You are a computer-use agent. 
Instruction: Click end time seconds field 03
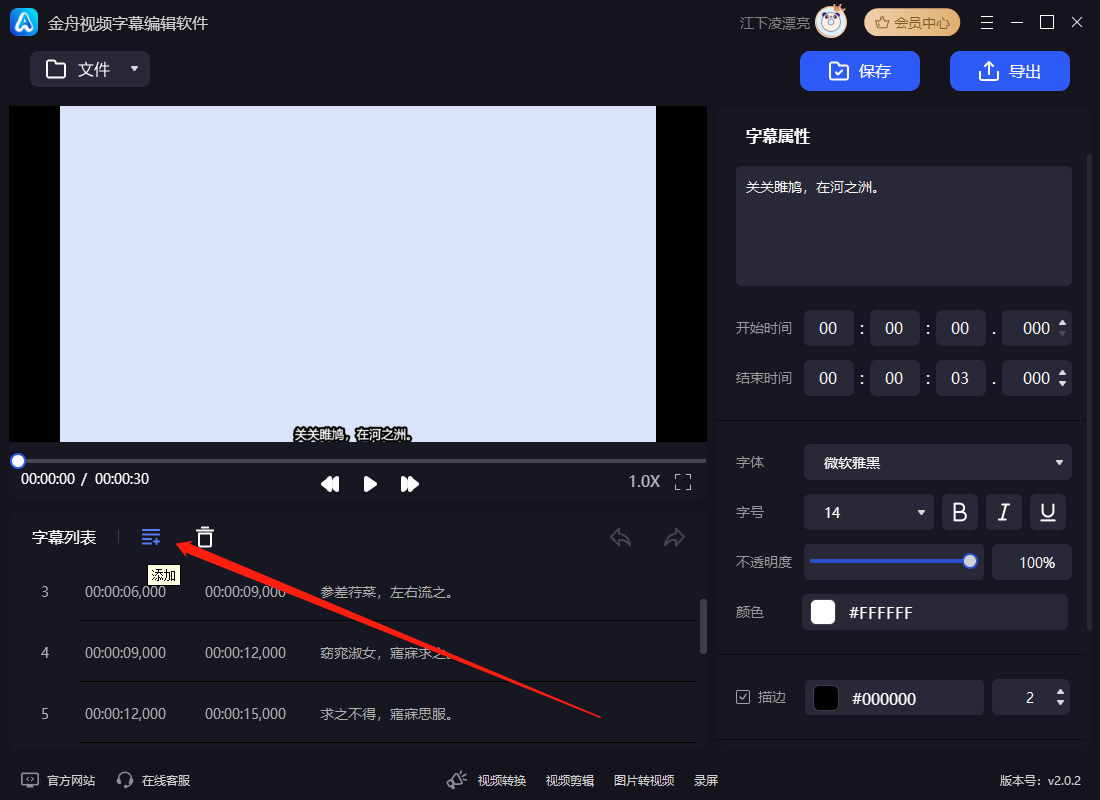(960, 378)
